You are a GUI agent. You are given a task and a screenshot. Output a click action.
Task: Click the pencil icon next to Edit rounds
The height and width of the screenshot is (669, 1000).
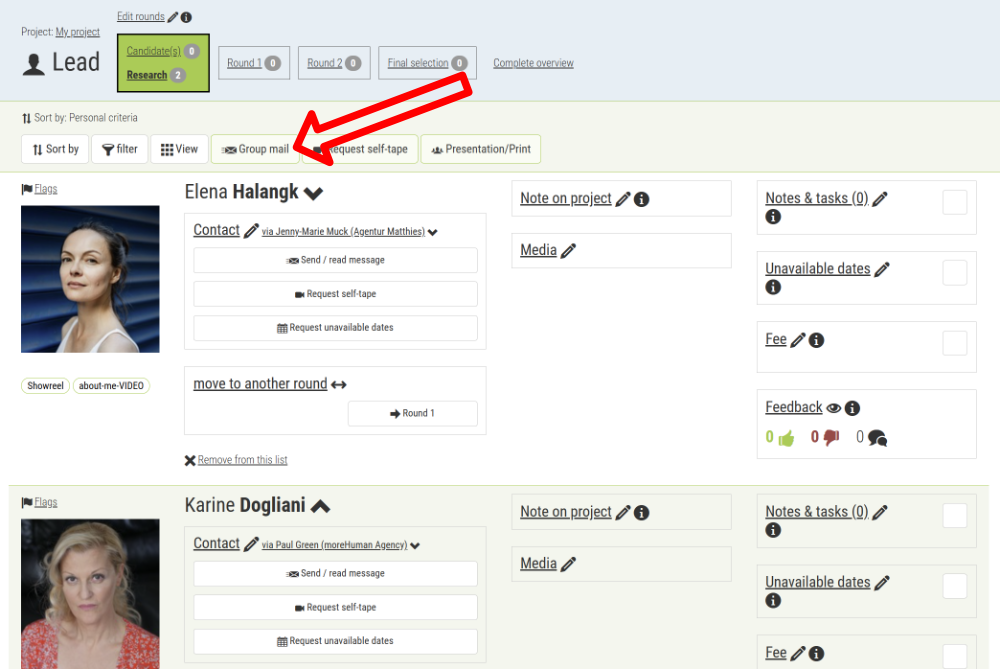(x=173, y=17)
